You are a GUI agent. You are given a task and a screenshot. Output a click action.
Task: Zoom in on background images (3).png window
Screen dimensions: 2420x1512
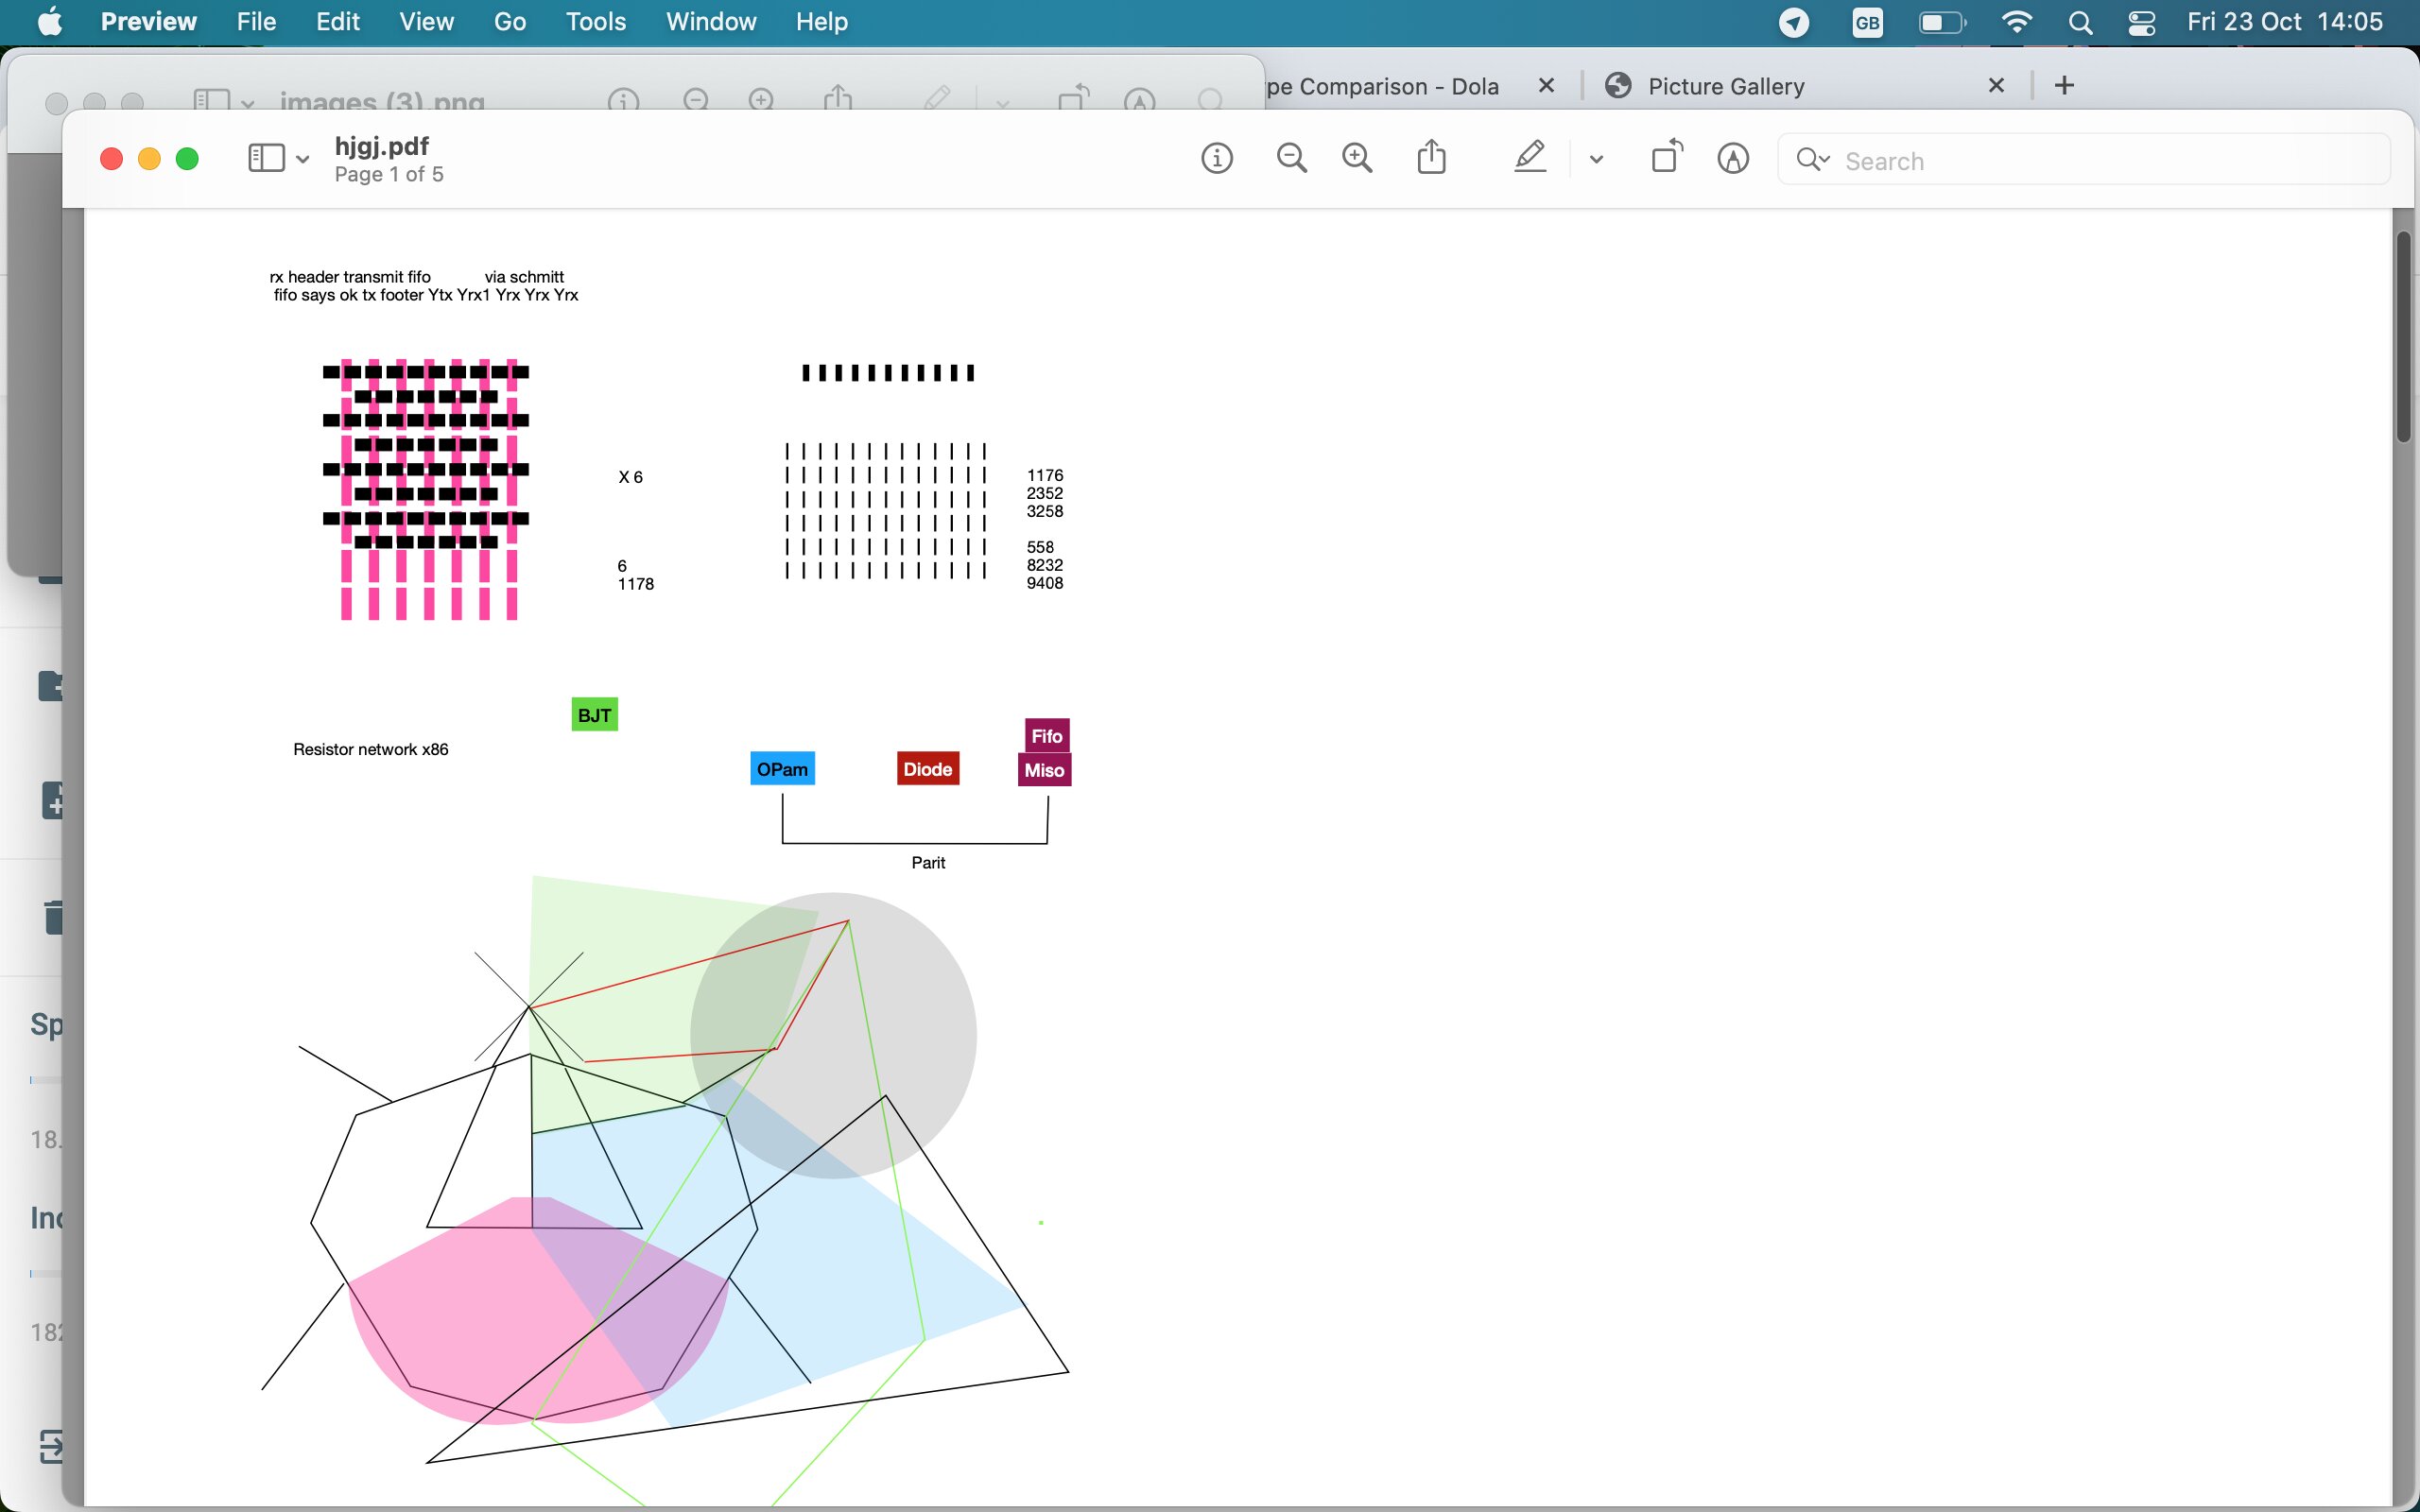click(x=761, y=100)
